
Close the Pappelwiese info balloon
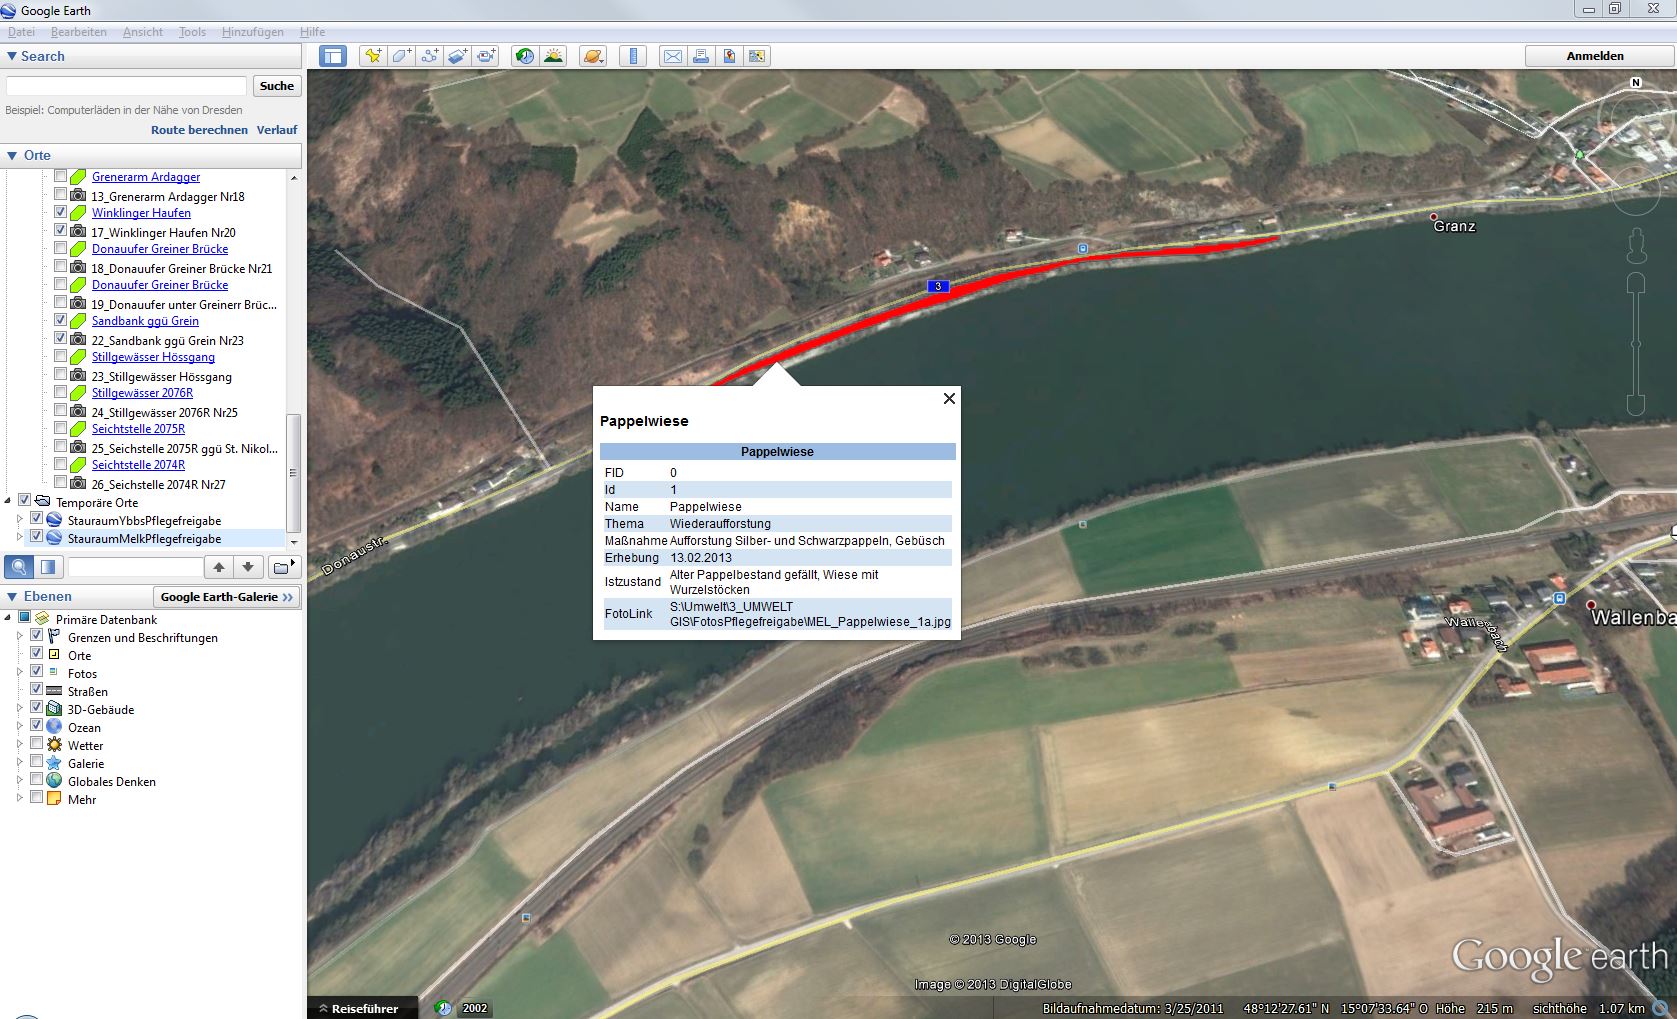[949, 398]
